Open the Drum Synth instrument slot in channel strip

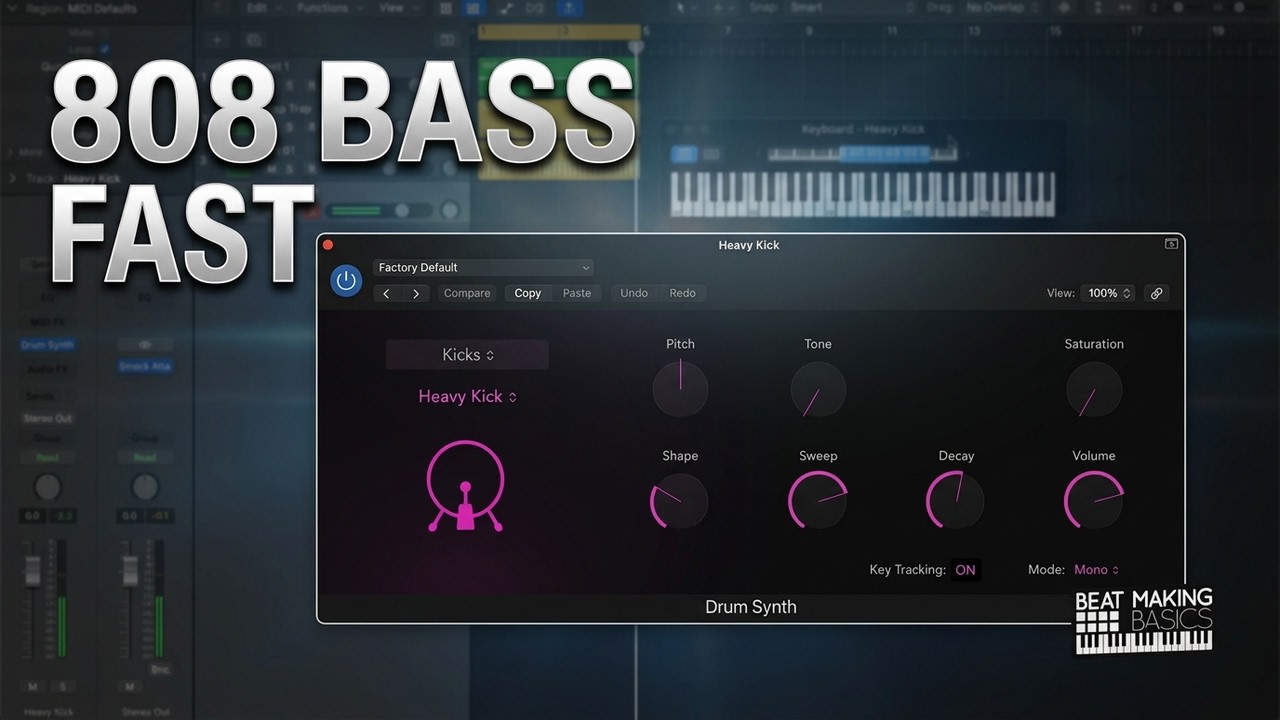[x=48, y=345]
